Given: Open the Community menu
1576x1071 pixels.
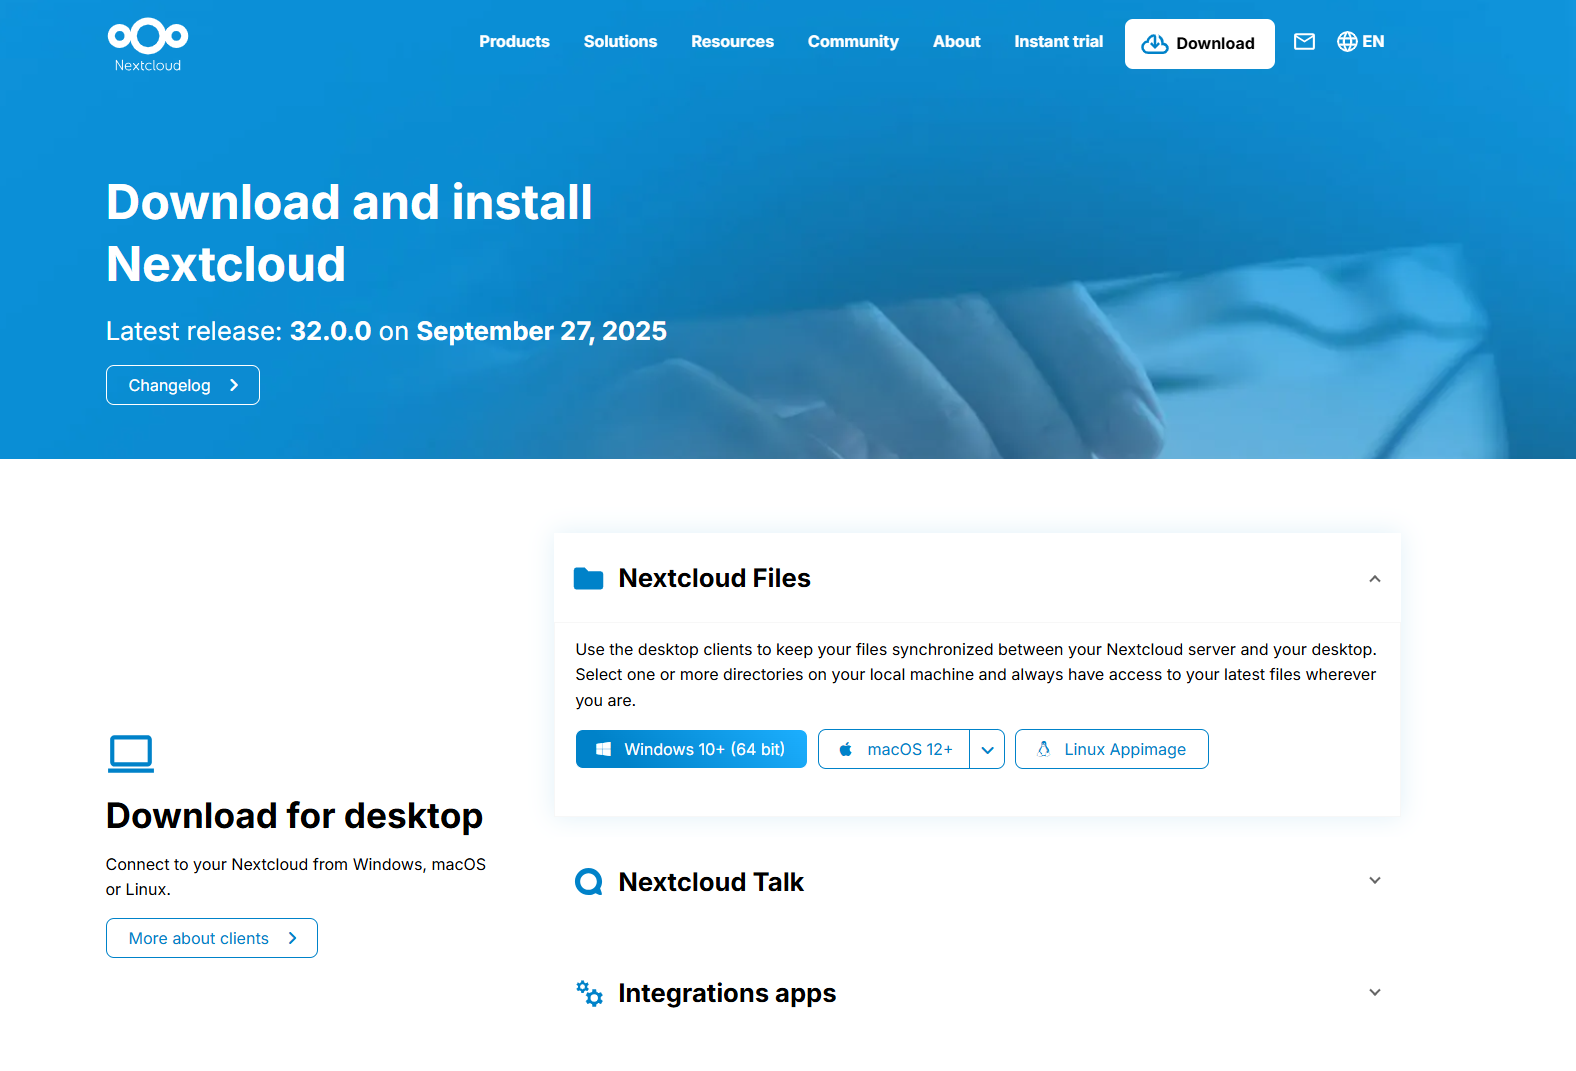Looking at the screenshot, I should click(853, 42).
